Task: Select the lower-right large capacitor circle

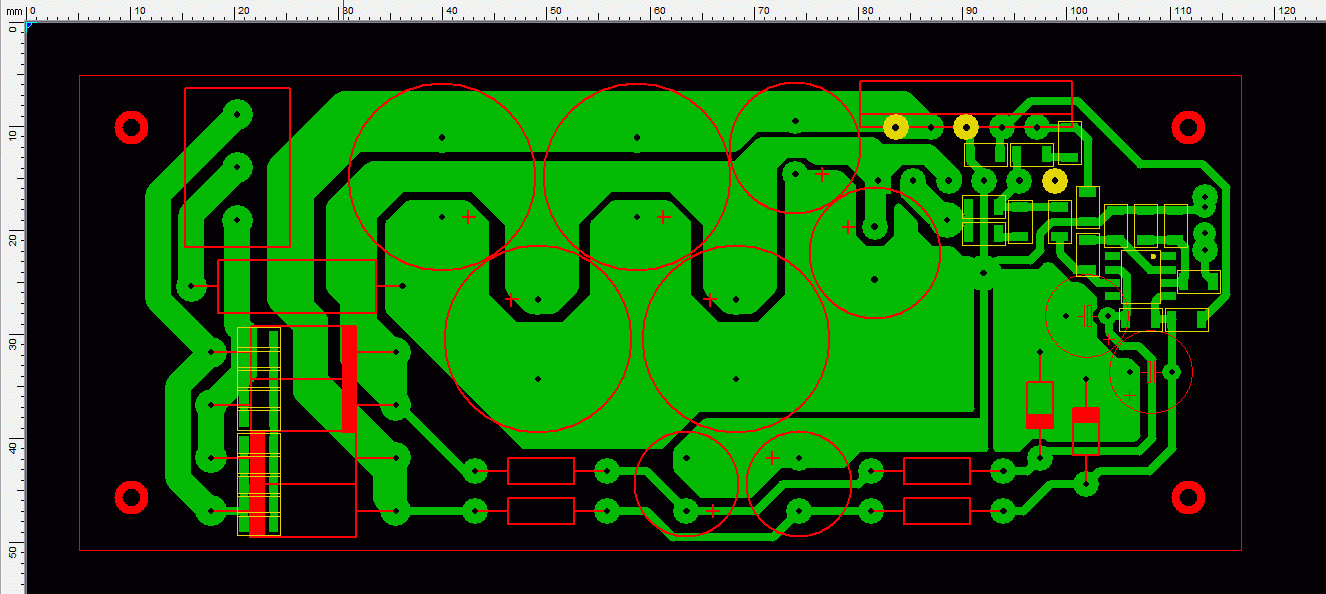Action: click(736, 338)
